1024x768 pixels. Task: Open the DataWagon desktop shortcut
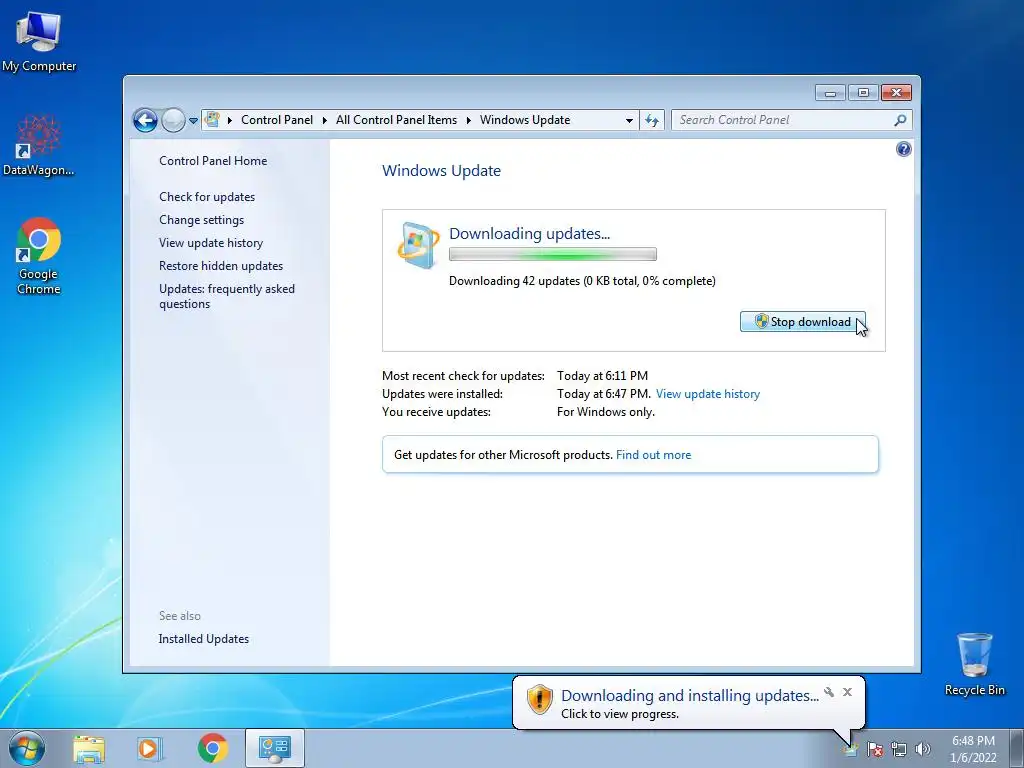click(x=38, y=145)
